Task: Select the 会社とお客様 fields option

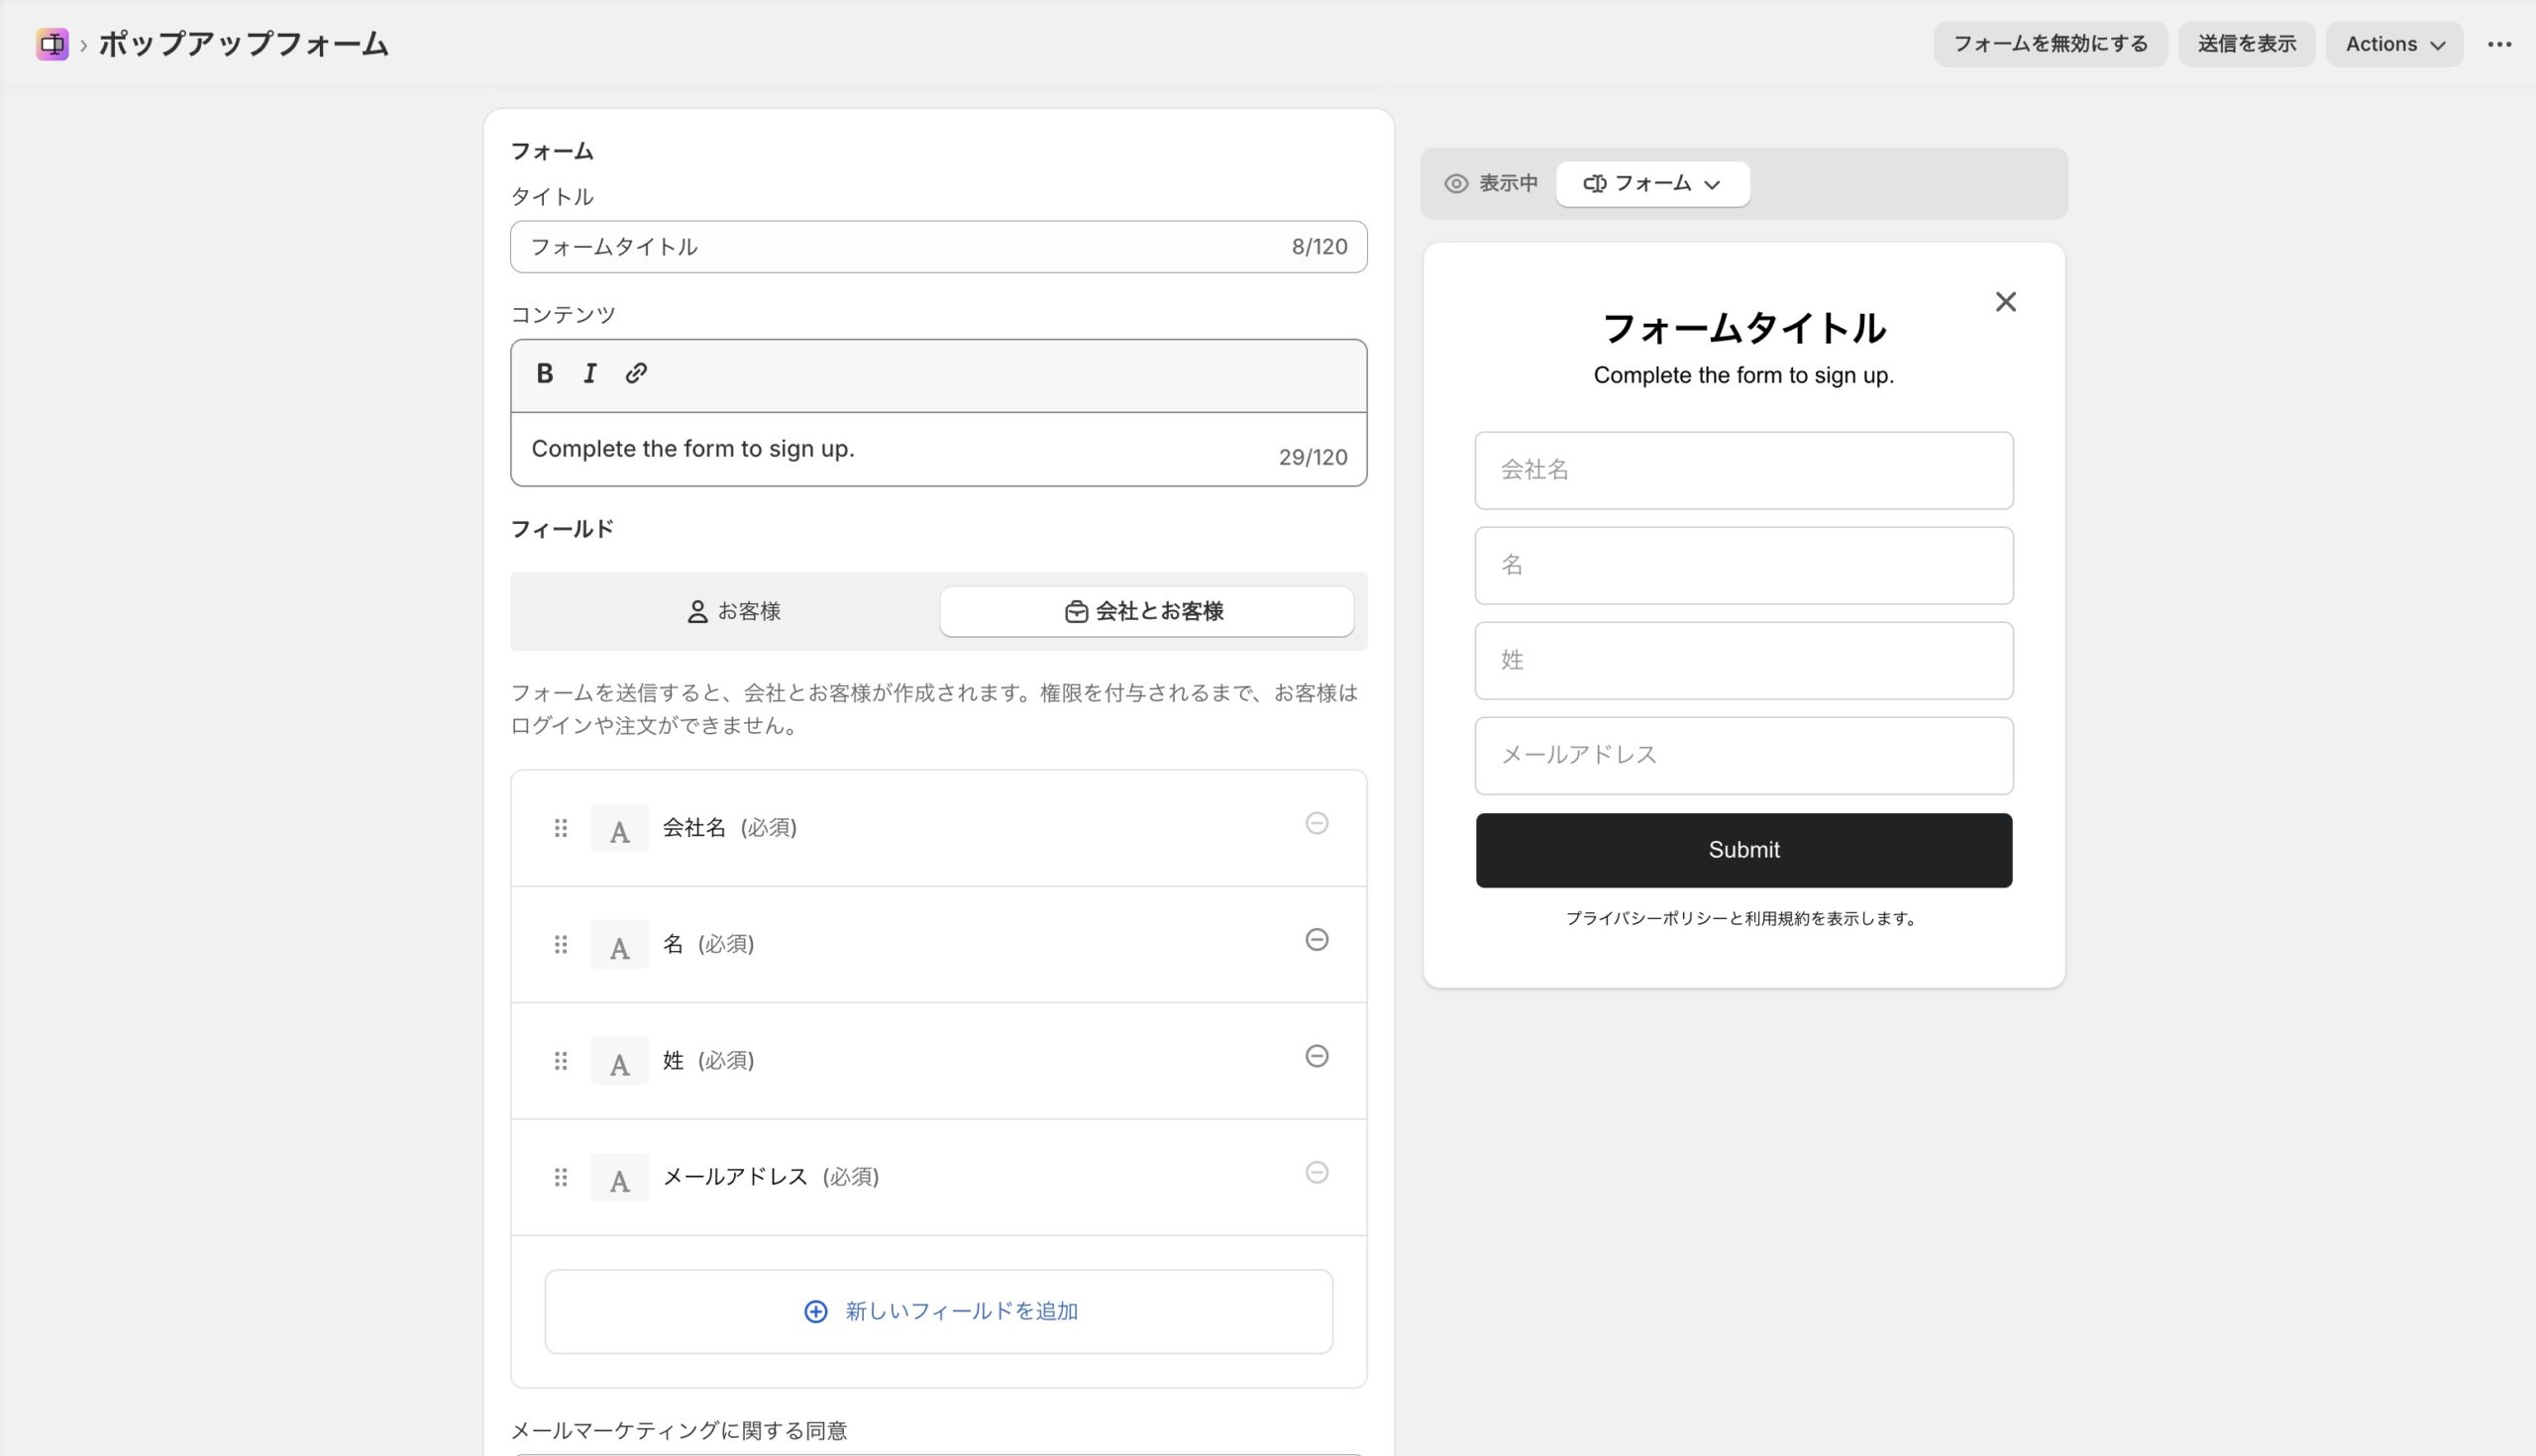Action: [x=1146, y=611]
